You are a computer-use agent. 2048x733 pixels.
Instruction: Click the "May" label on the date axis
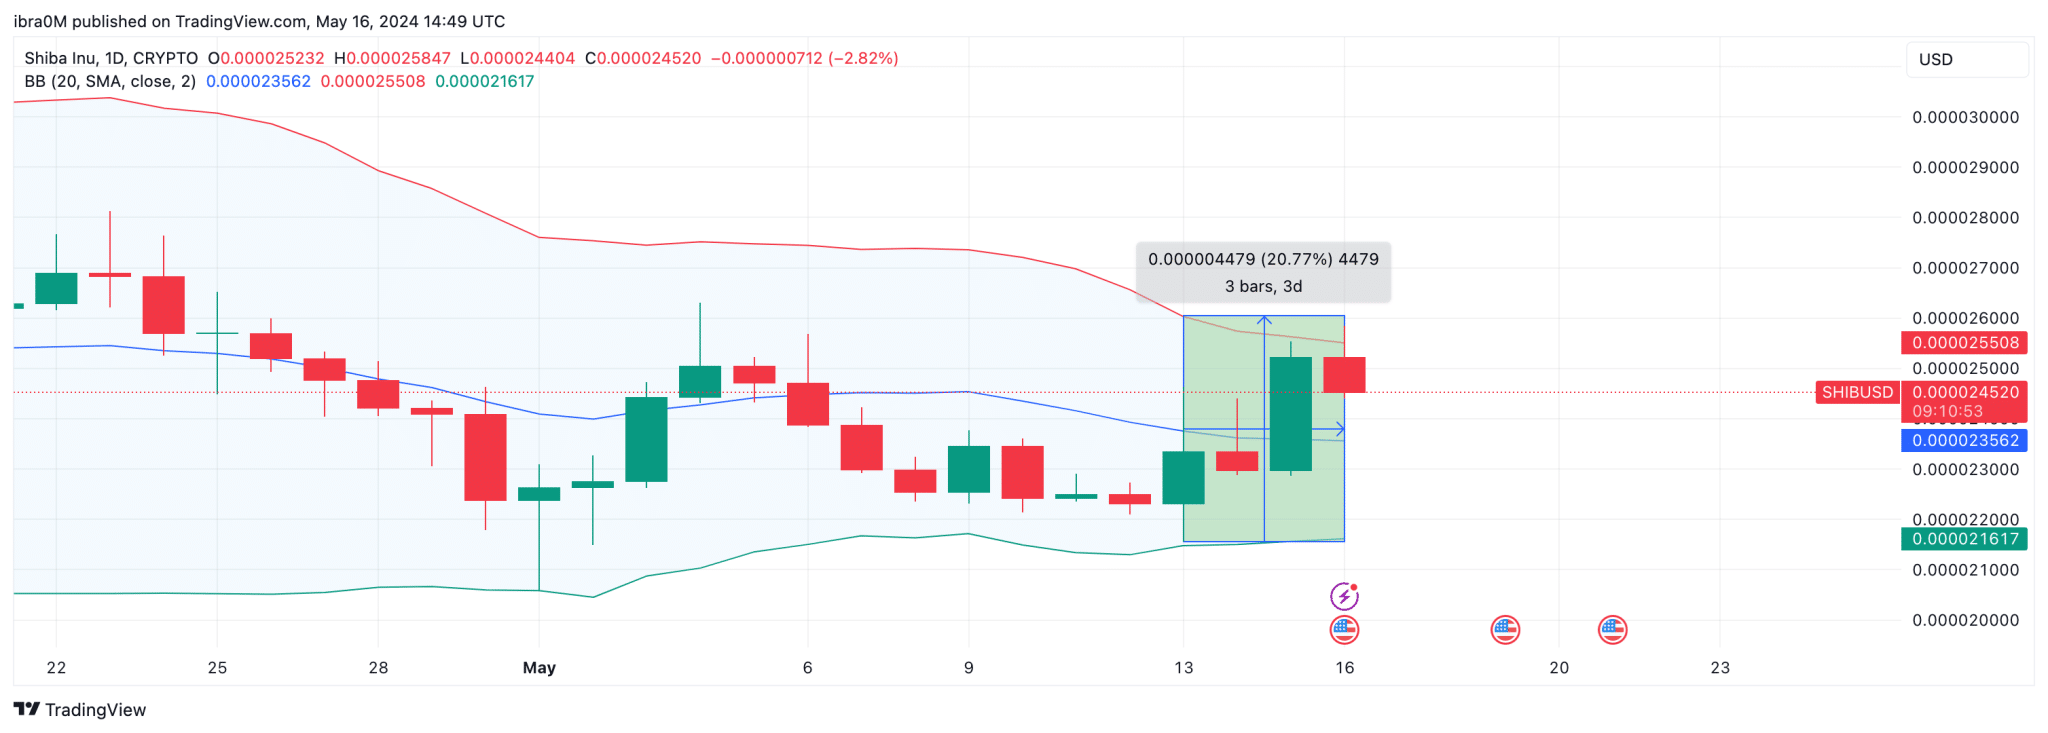click(539, 667)
